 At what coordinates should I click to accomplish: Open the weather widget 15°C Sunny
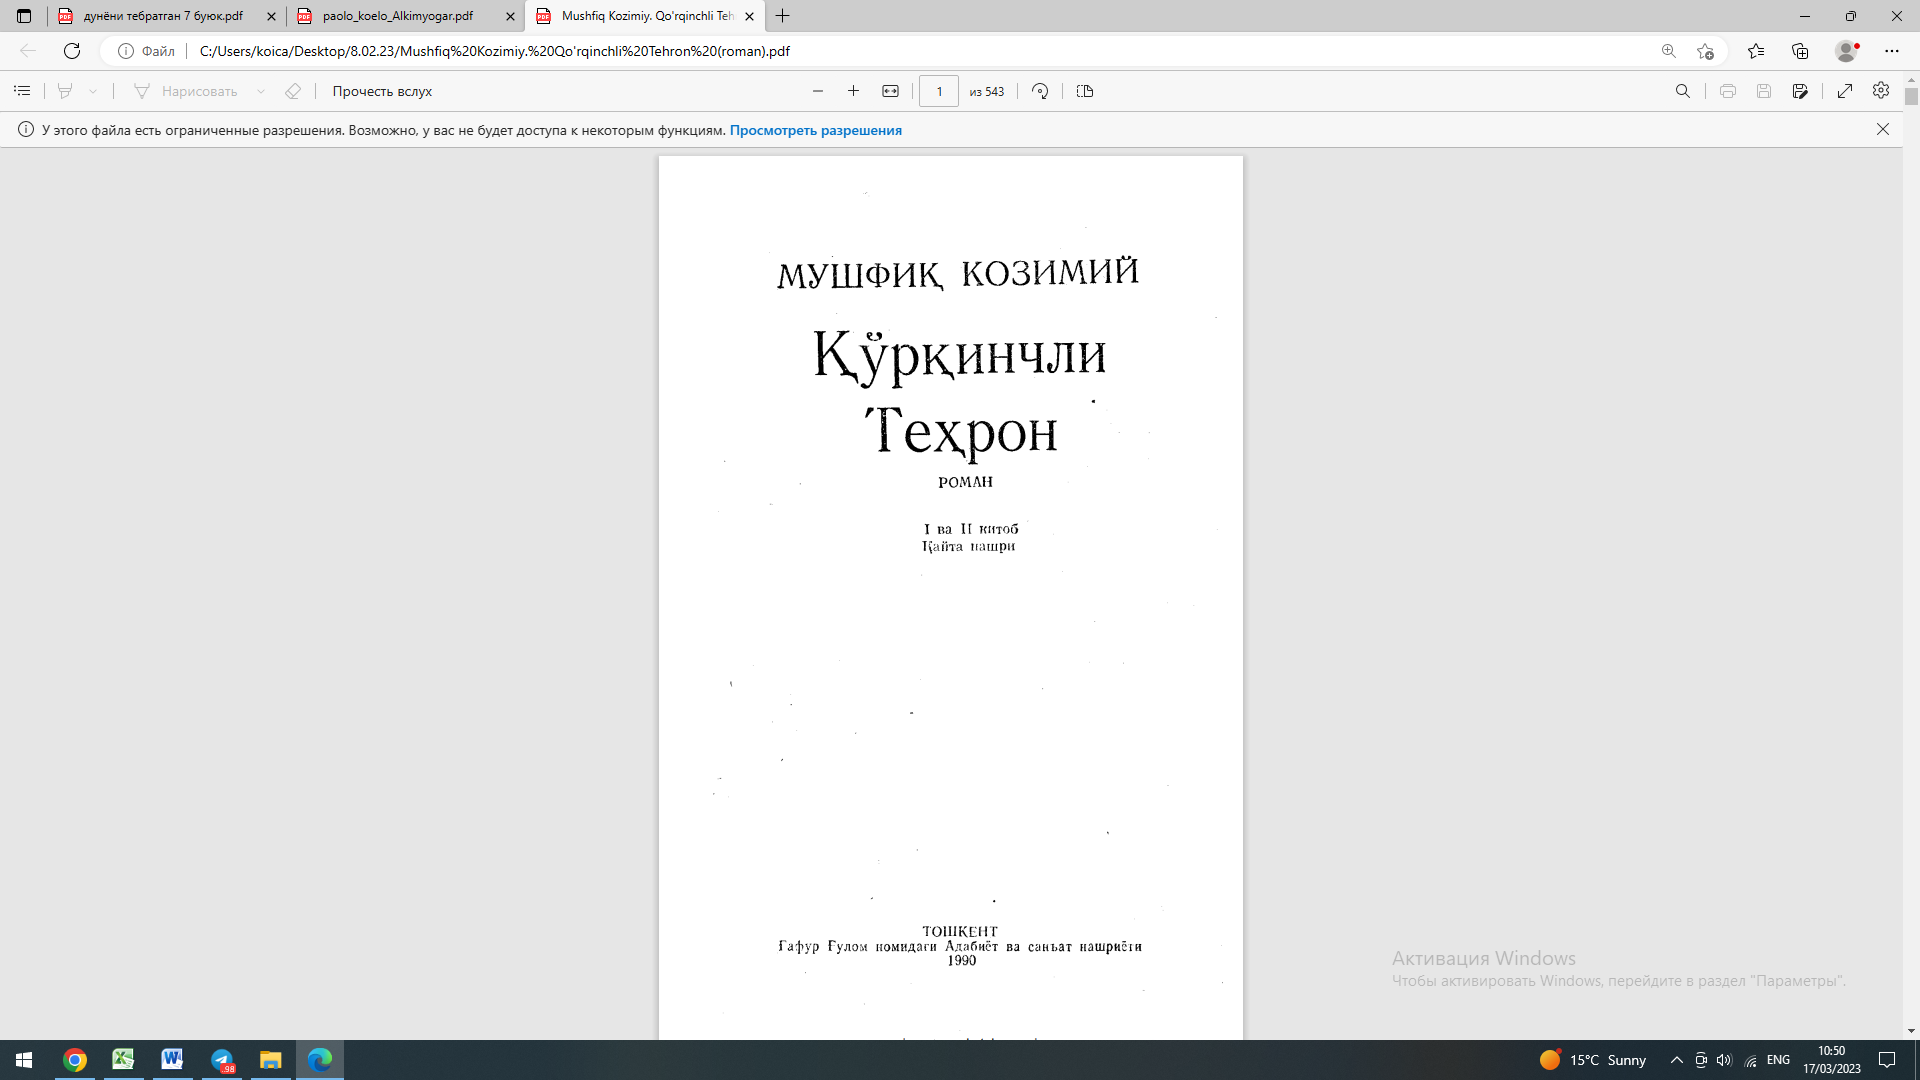[1593, 1060]
